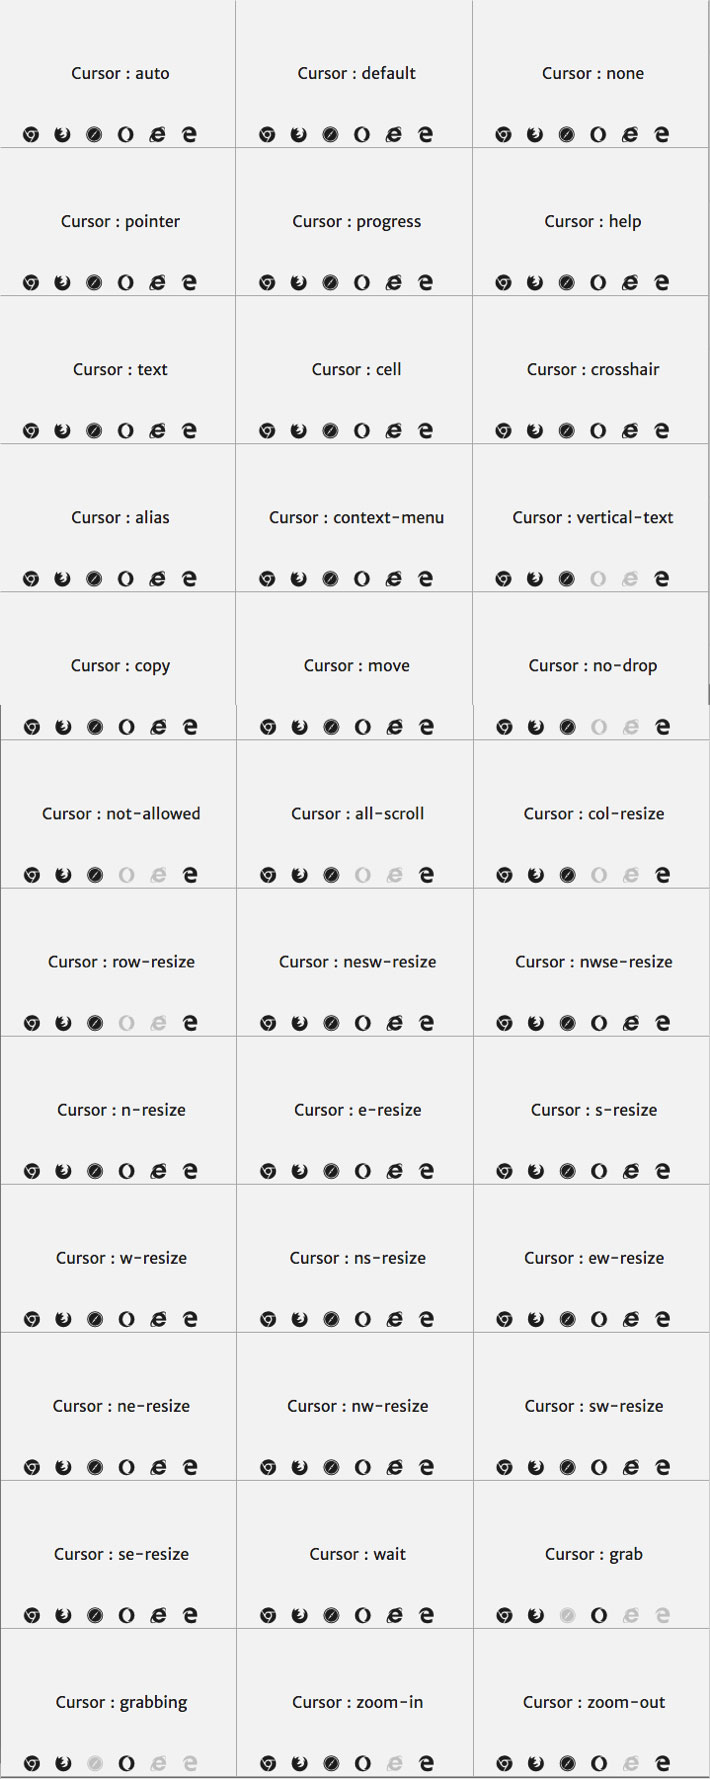Viewport: 710px width, 1779px height.
Task: Select the Safari icon under Cursor : none
Action: point(566,135)
